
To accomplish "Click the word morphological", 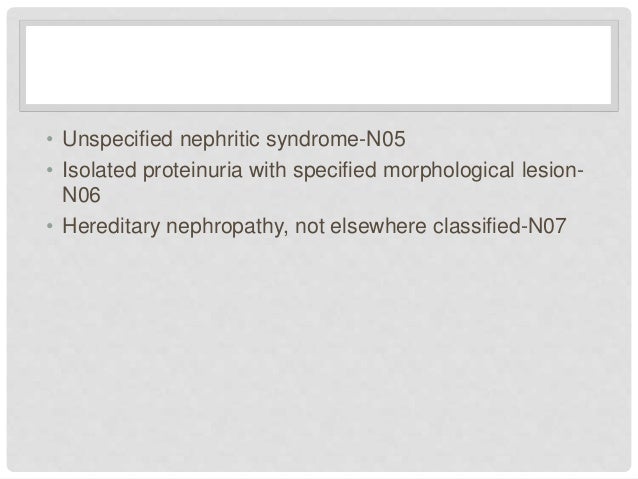I will (449, 171).
